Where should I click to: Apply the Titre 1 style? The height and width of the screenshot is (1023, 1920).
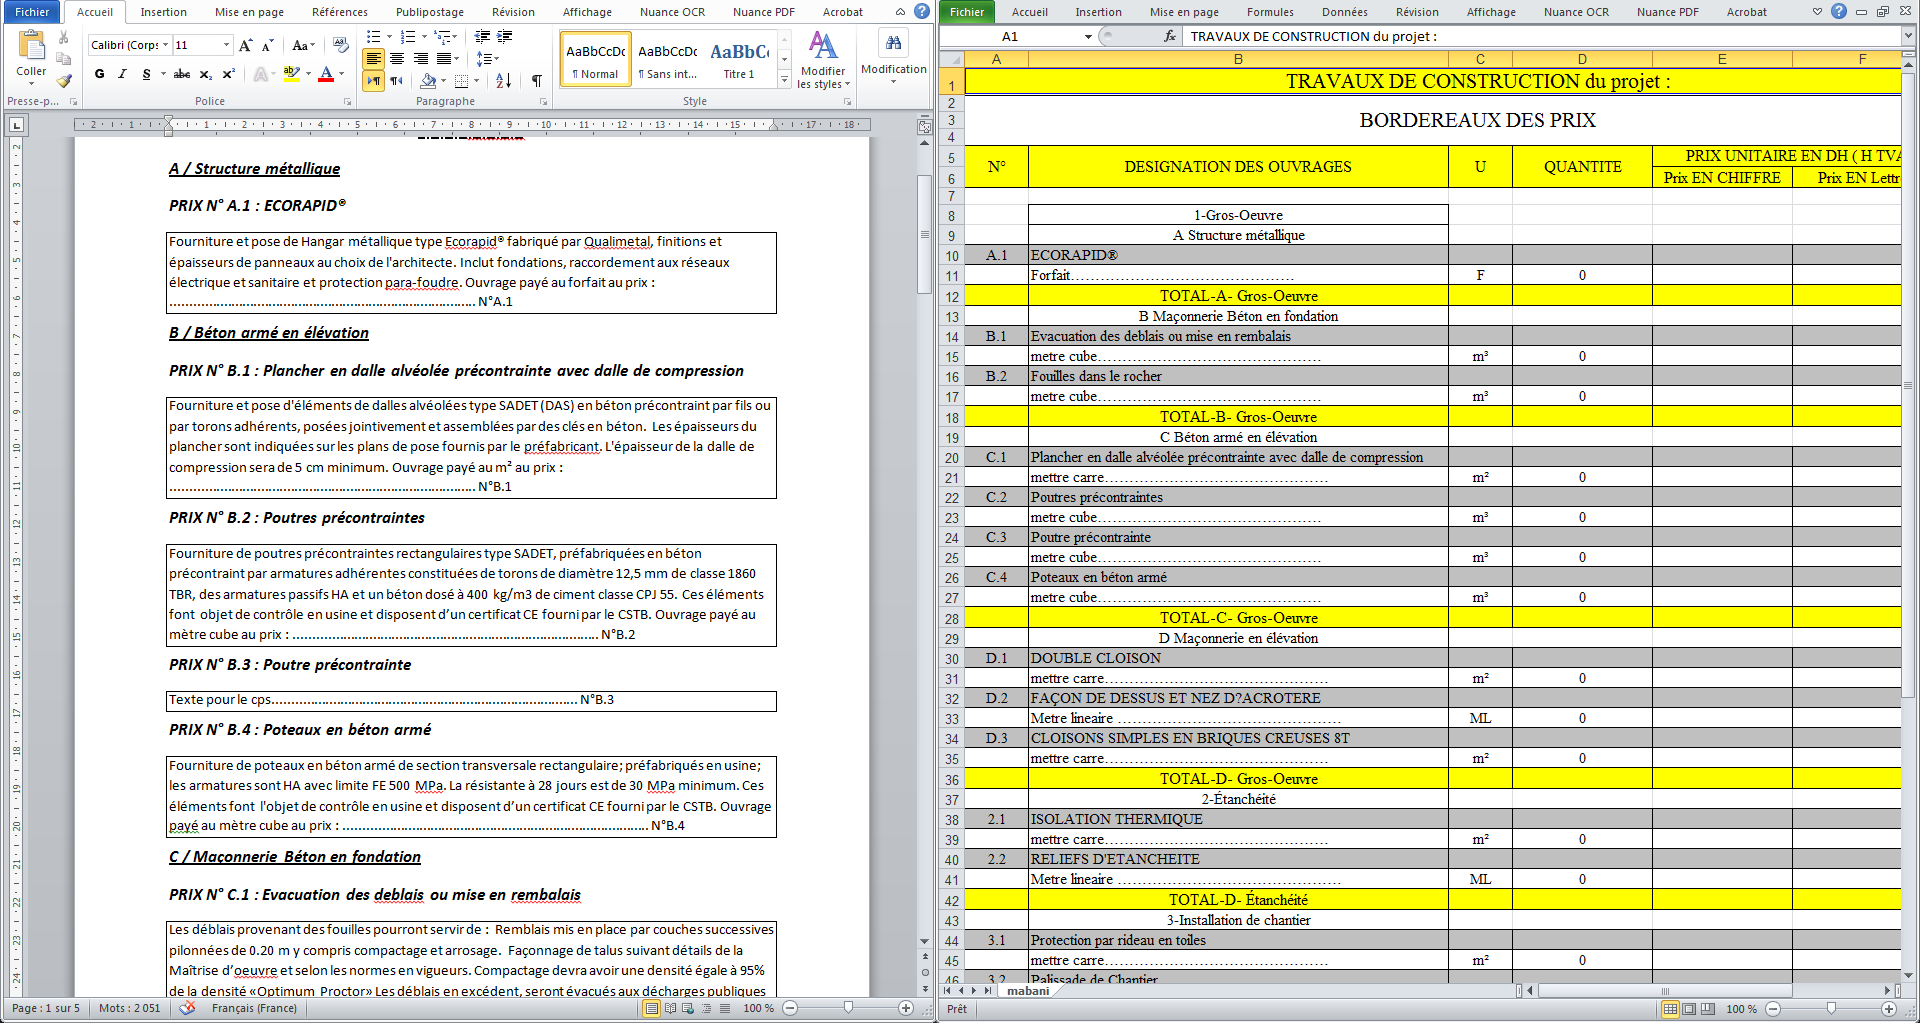[739, 59]
